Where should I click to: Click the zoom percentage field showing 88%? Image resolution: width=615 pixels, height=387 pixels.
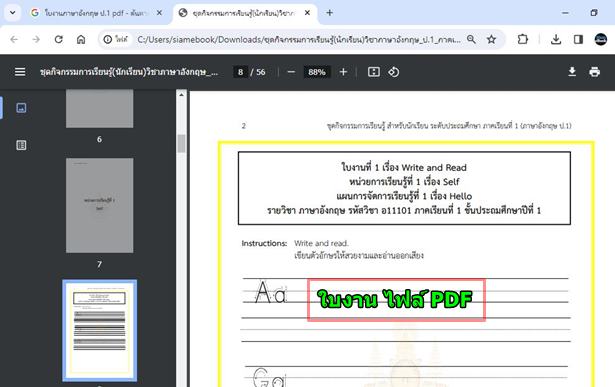pos(317,72)
